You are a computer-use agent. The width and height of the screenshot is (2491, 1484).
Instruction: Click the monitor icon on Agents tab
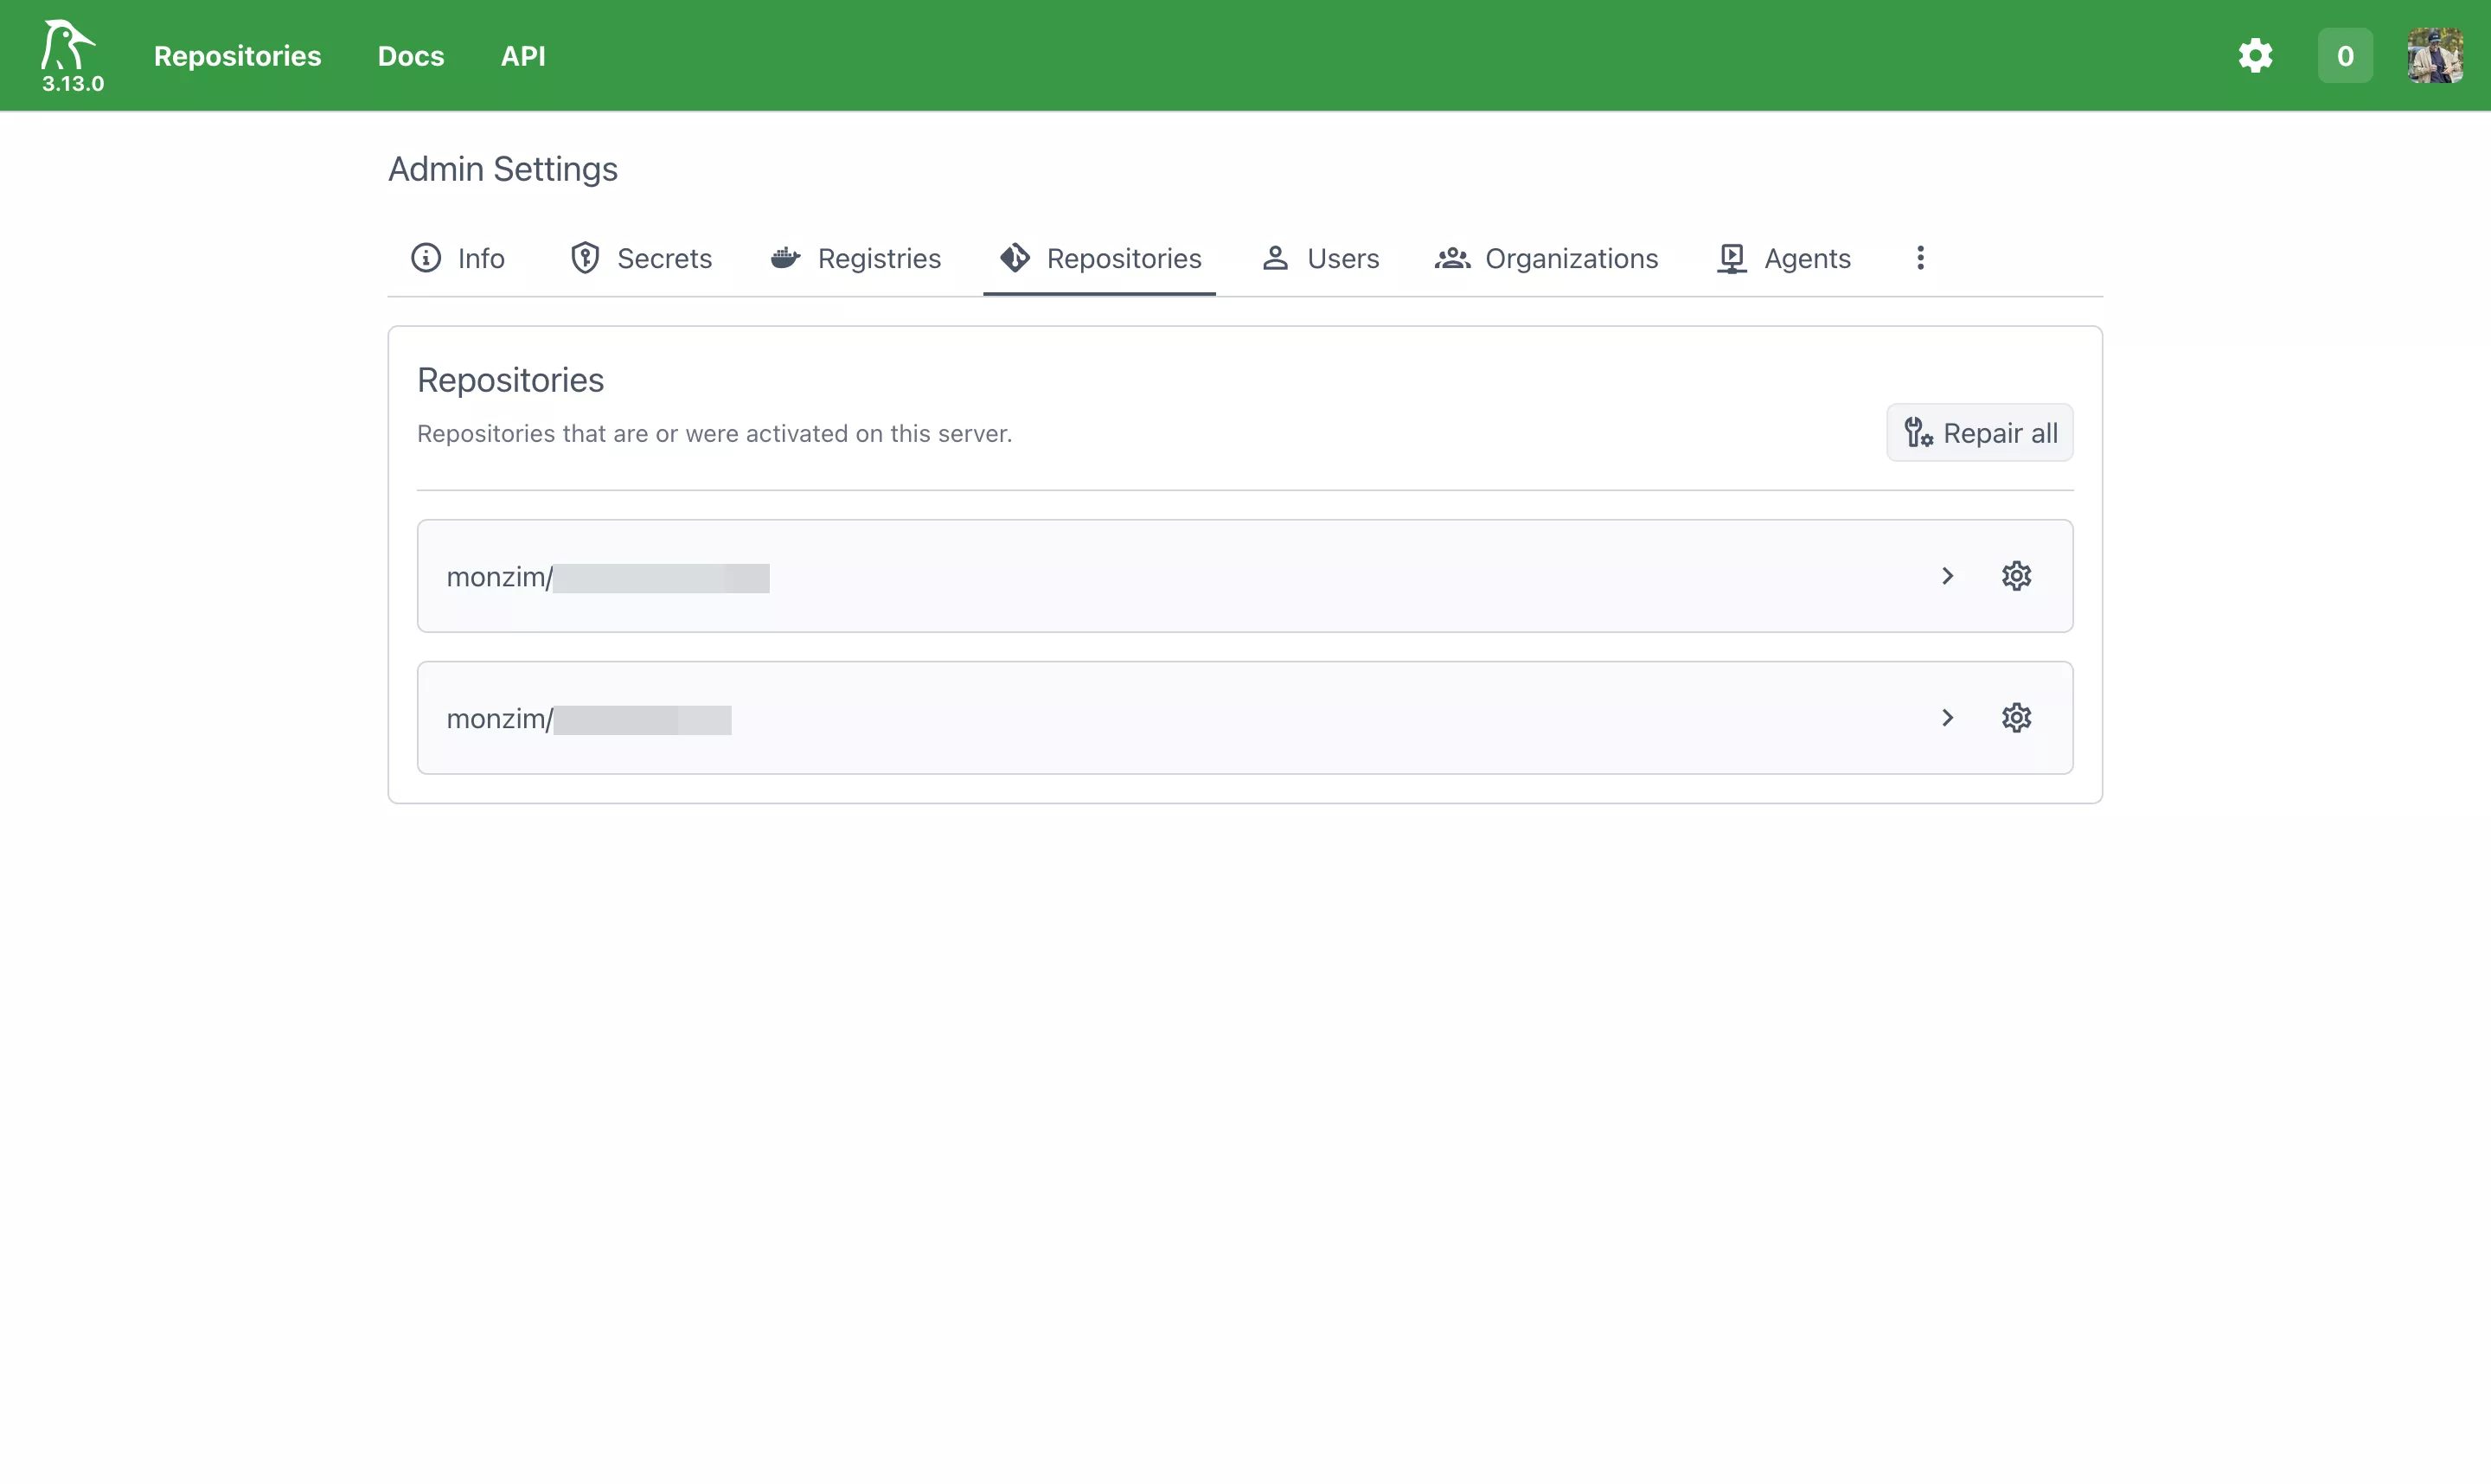tap(1732, 259)
